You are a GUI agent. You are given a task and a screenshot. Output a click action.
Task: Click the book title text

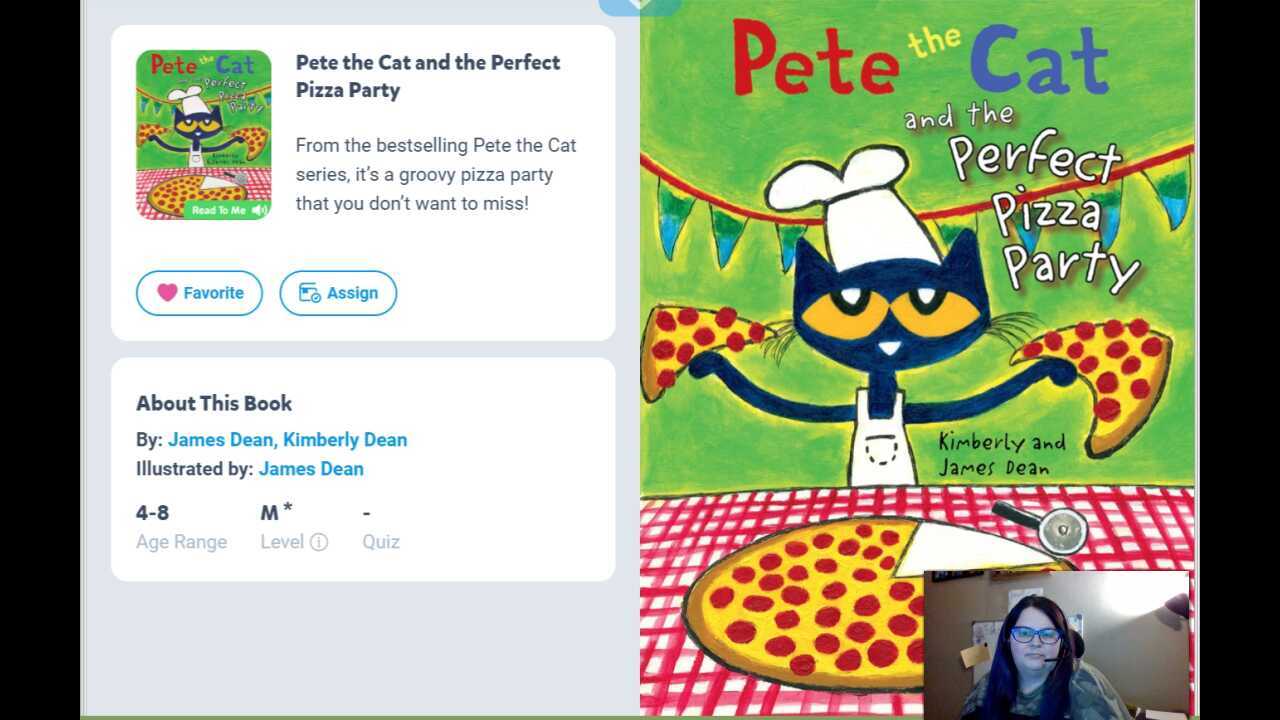click(427, 75)
